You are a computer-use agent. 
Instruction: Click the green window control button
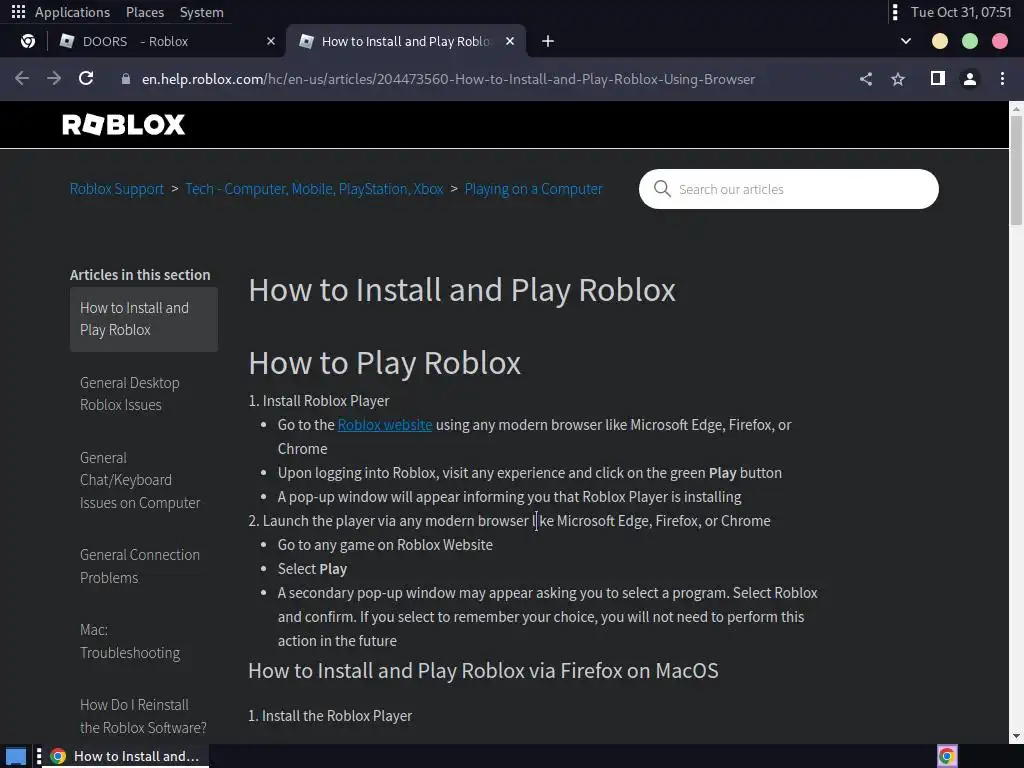(x=970, y=41)
